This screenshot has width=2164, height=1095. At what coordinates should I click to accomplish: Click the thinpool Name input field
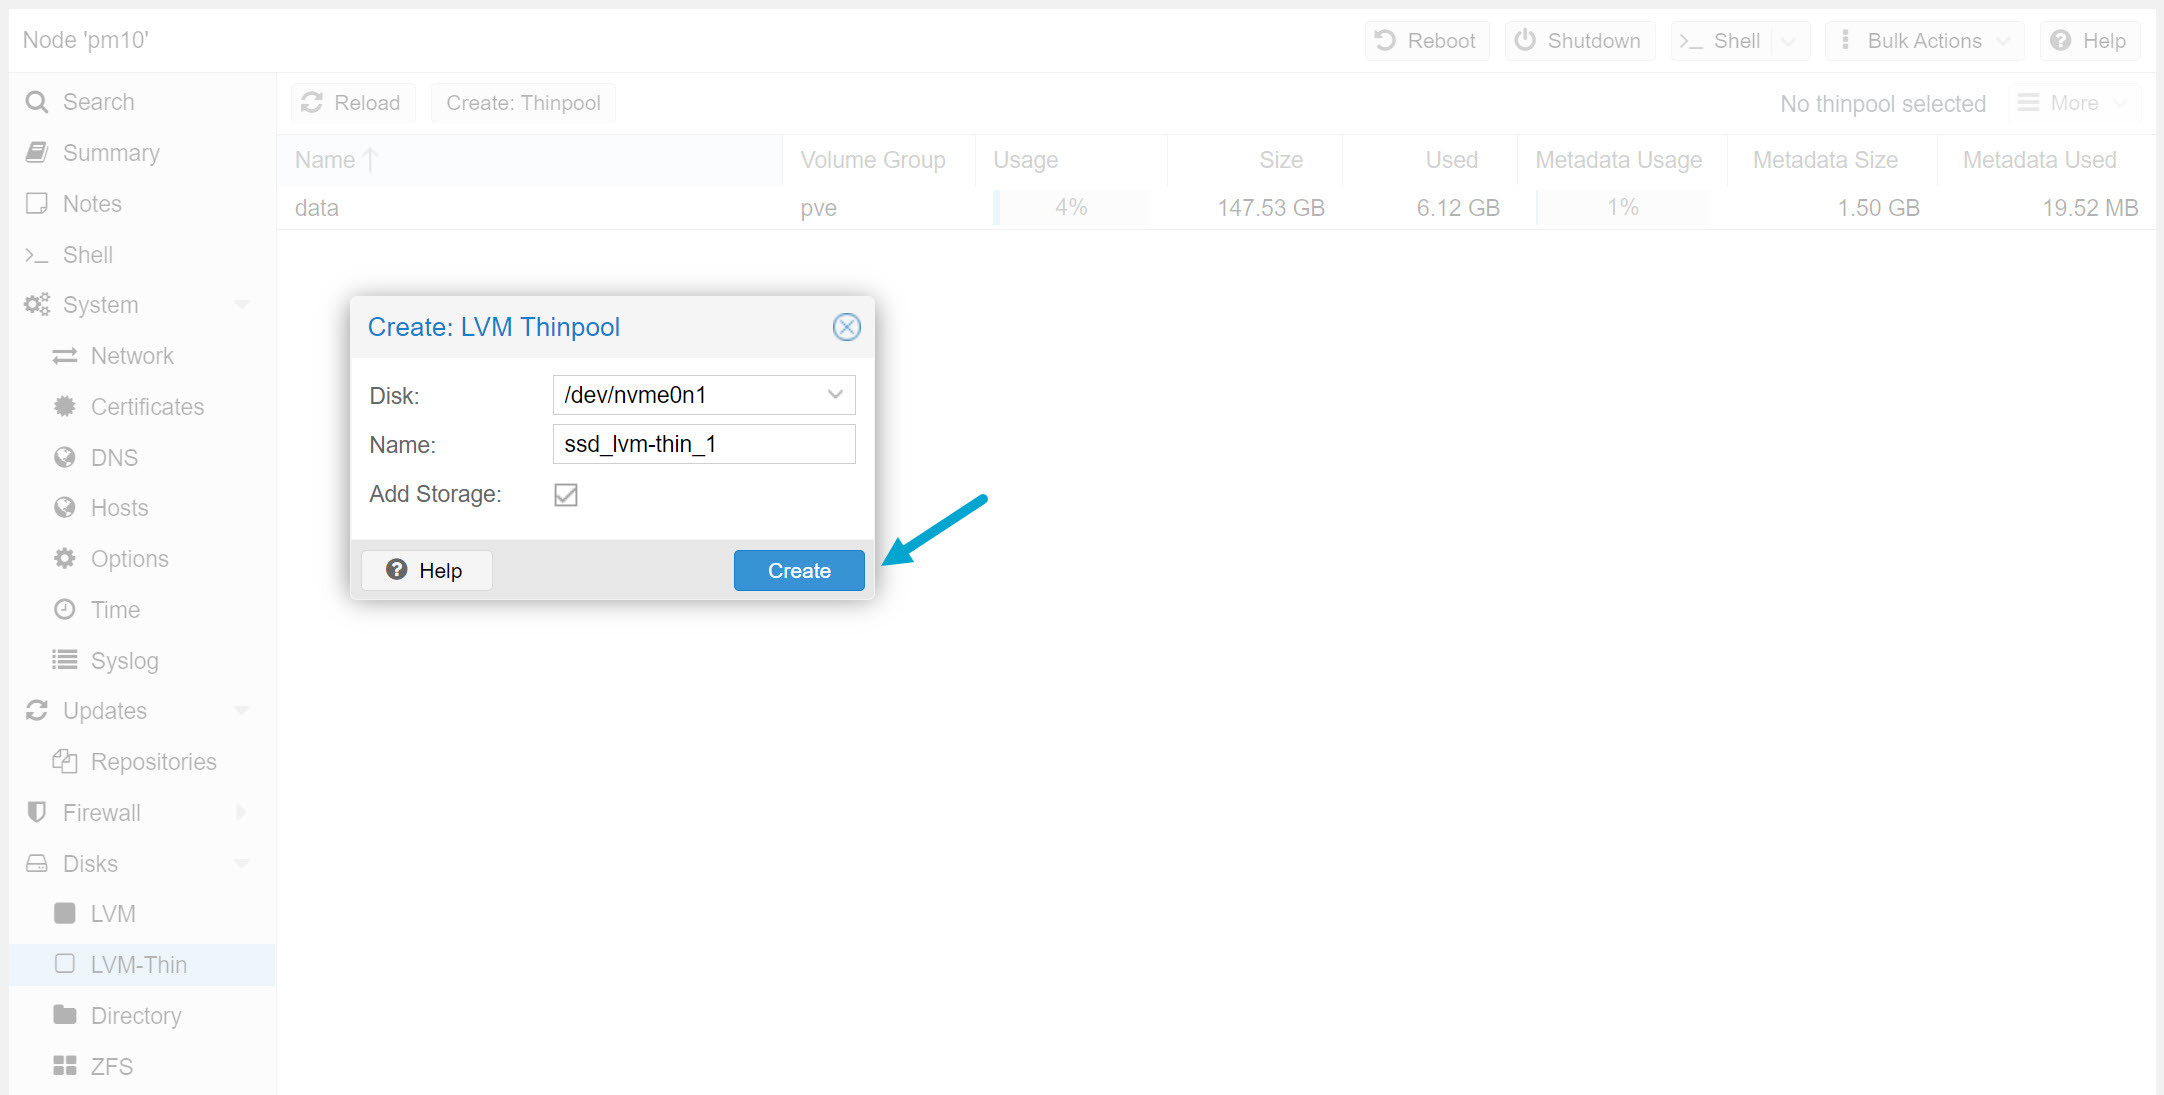point(703,444)
